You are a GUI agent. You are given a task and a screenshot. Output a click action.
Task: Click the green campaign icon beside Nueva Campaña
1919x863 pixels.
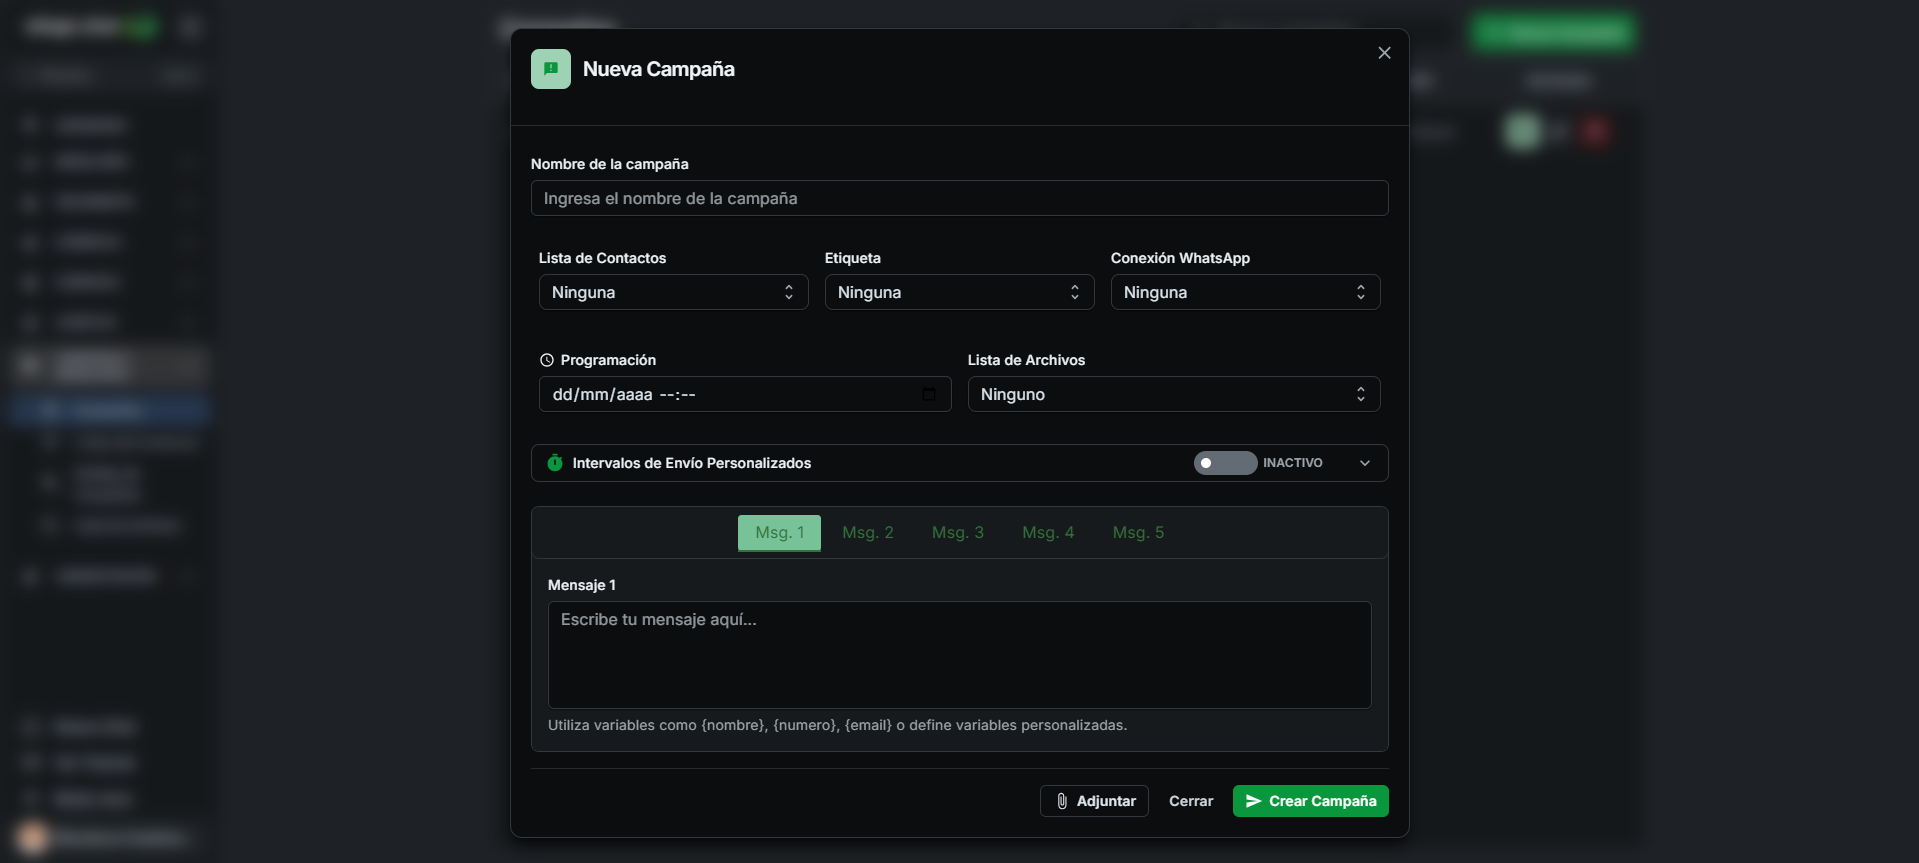tap(550, 69)
